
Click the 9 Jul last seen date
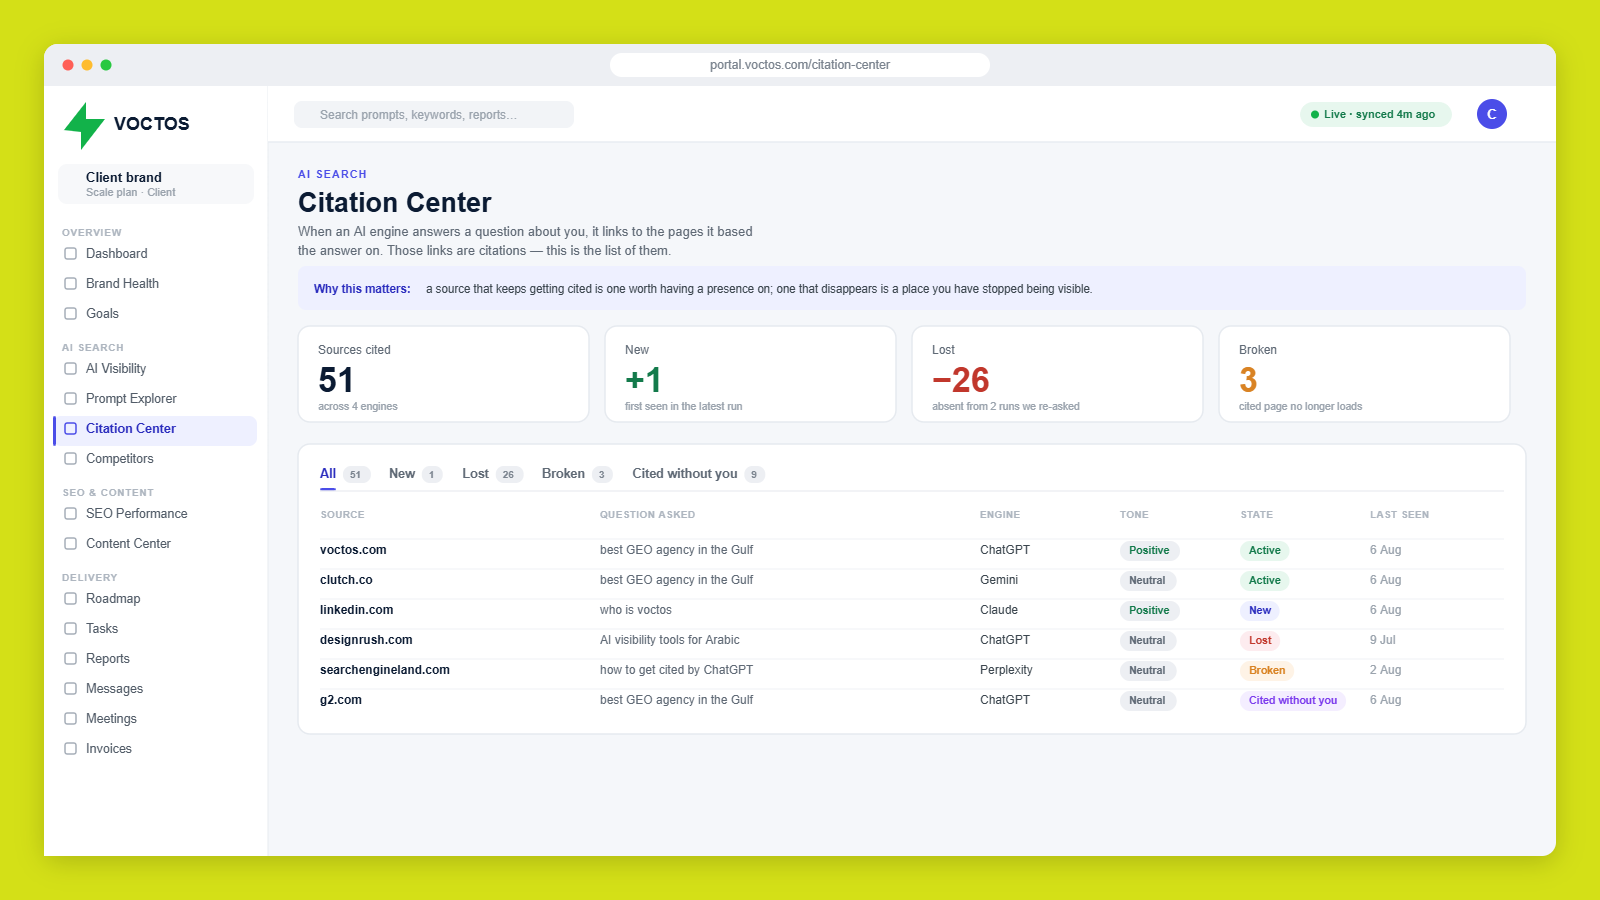[1383, 640]
